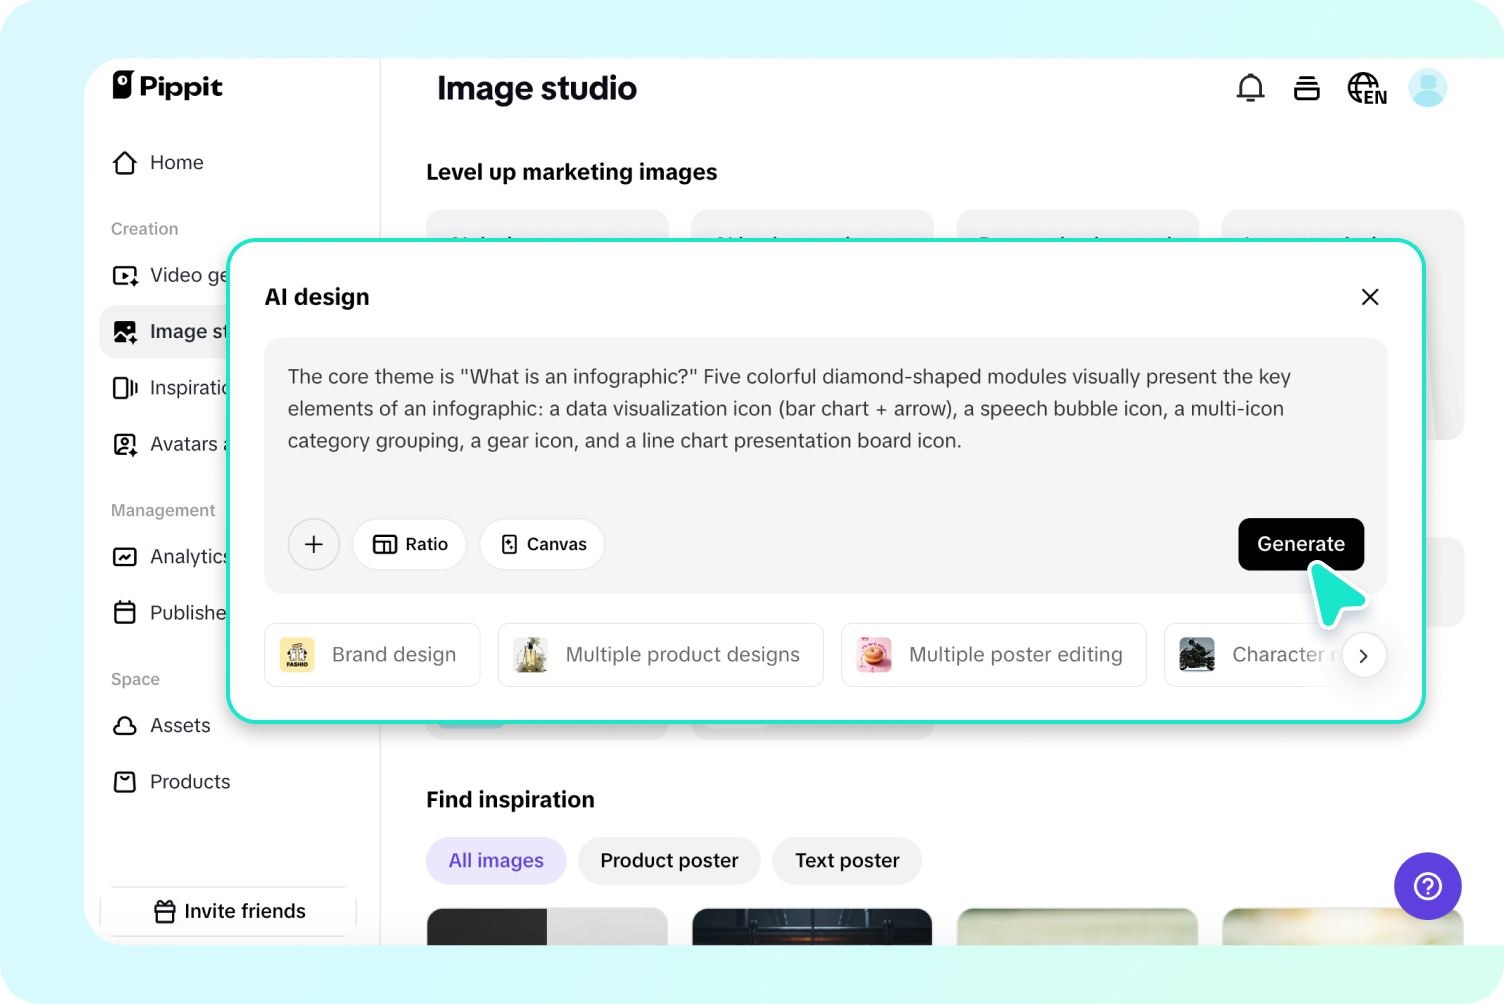Open the Canvas size selector

542,544
